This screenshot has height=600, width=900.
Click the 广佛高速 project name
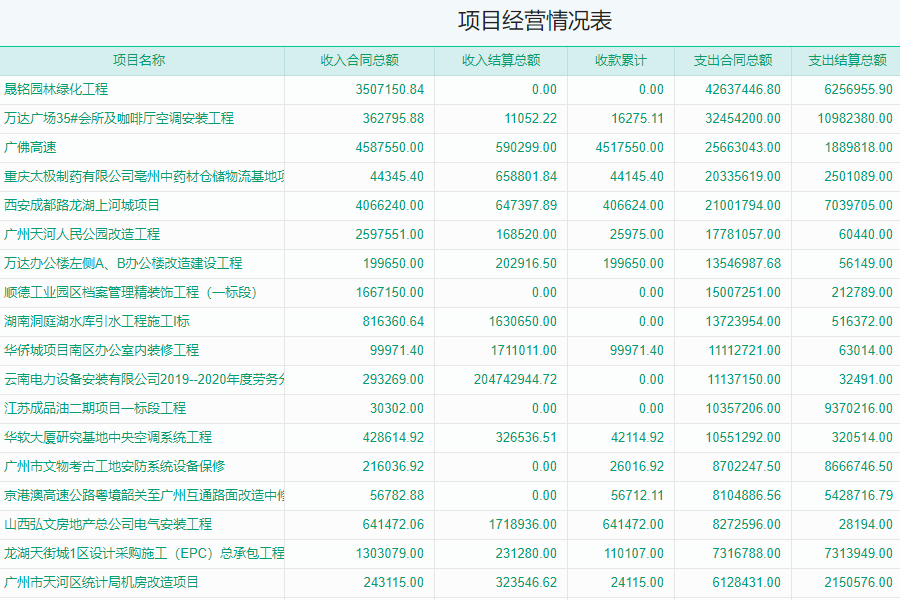click(x=30, y=147)
